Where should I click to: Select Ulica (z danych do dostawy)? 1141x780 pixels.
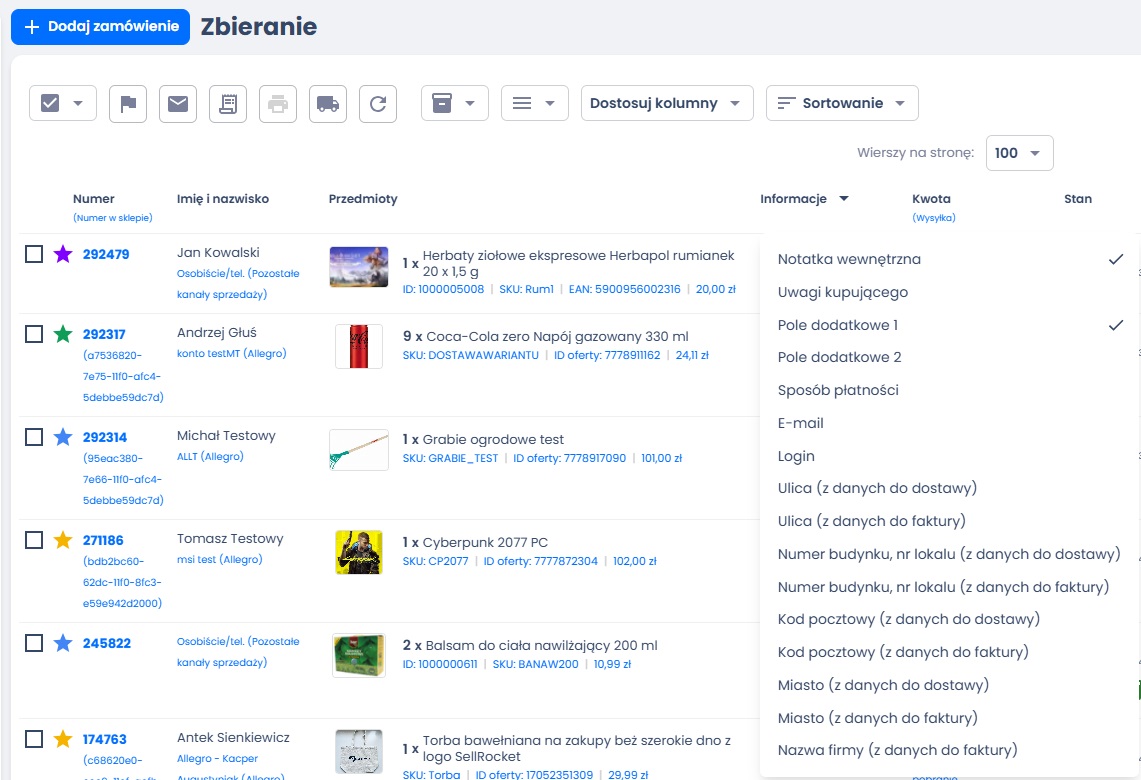tap(949, 488)
